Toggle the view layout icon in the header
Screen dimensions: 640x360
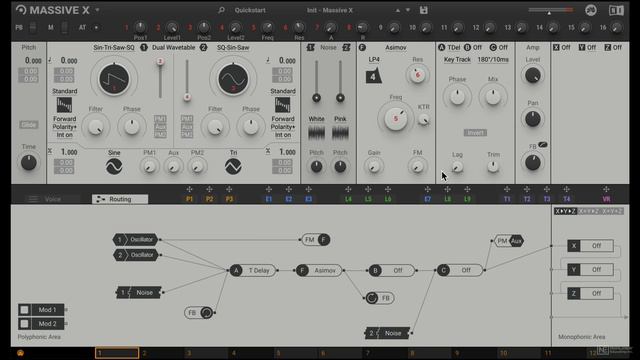point(616,10)
